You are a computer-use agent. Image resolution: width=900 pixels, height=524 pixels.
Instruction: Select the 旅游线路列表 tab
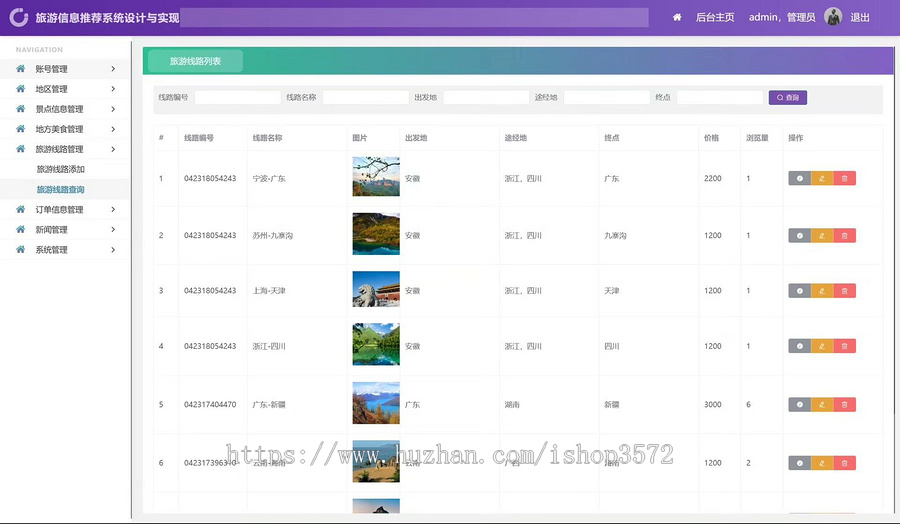[195, 61]
